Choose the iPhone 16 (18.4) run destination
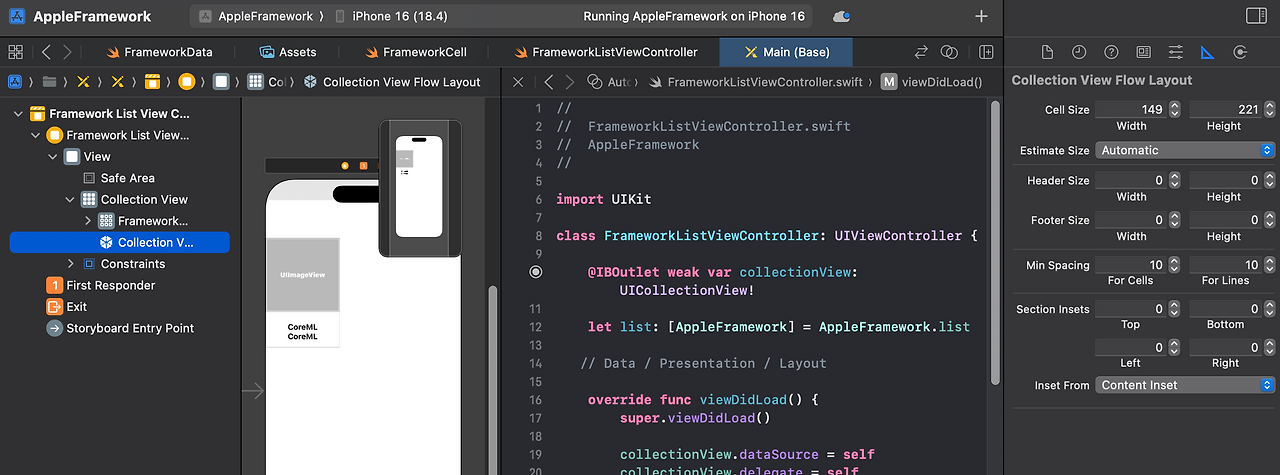The height and width of the screenshot is (475, 1280). point(391,17)
